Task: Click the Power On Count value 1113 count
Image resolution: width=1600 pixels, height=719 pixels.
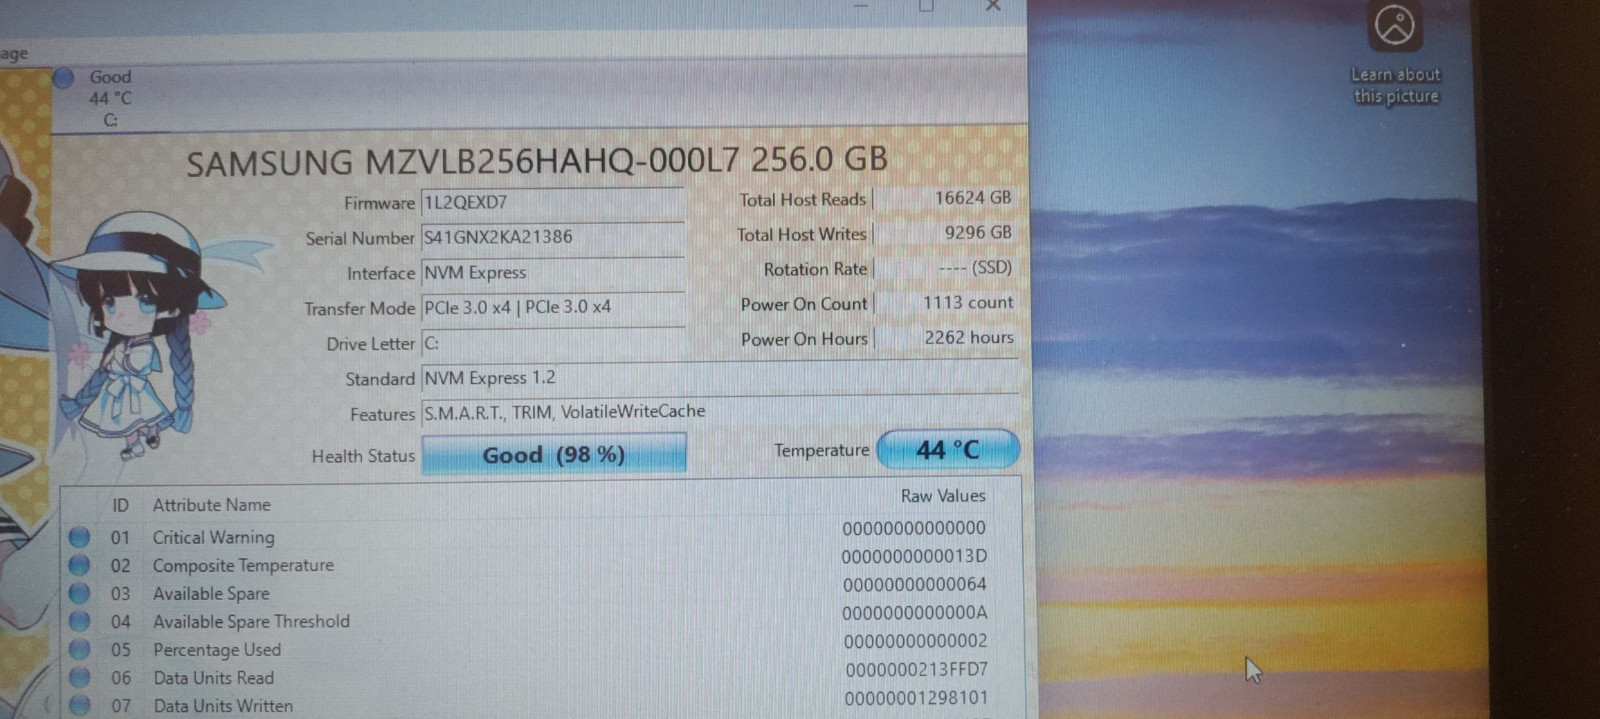Action: pyautogui.click(x=945, y=303)
